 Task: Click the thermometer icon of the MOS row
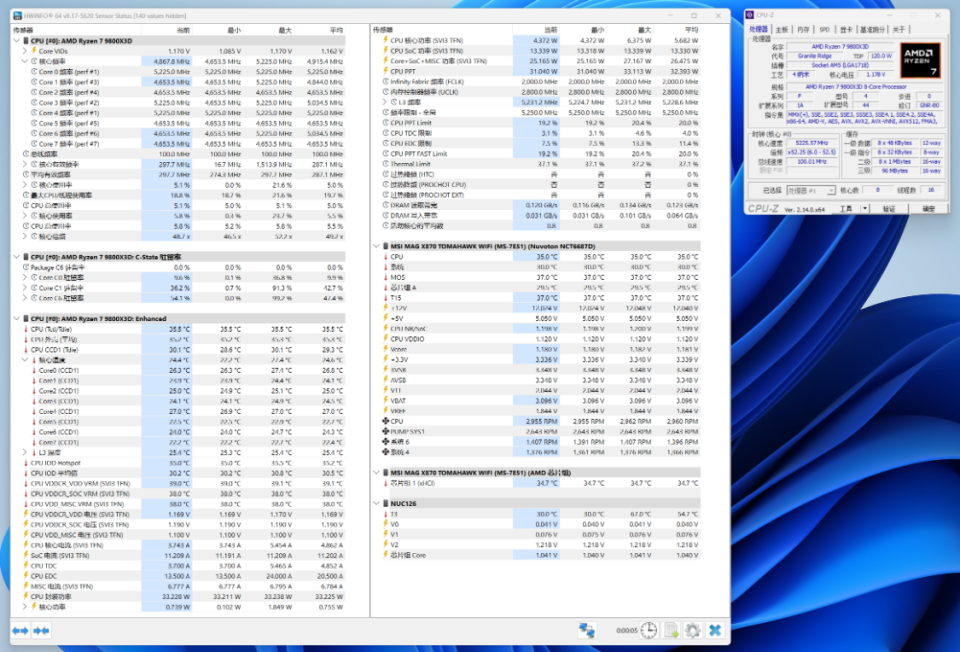click(x=386, y=277)
